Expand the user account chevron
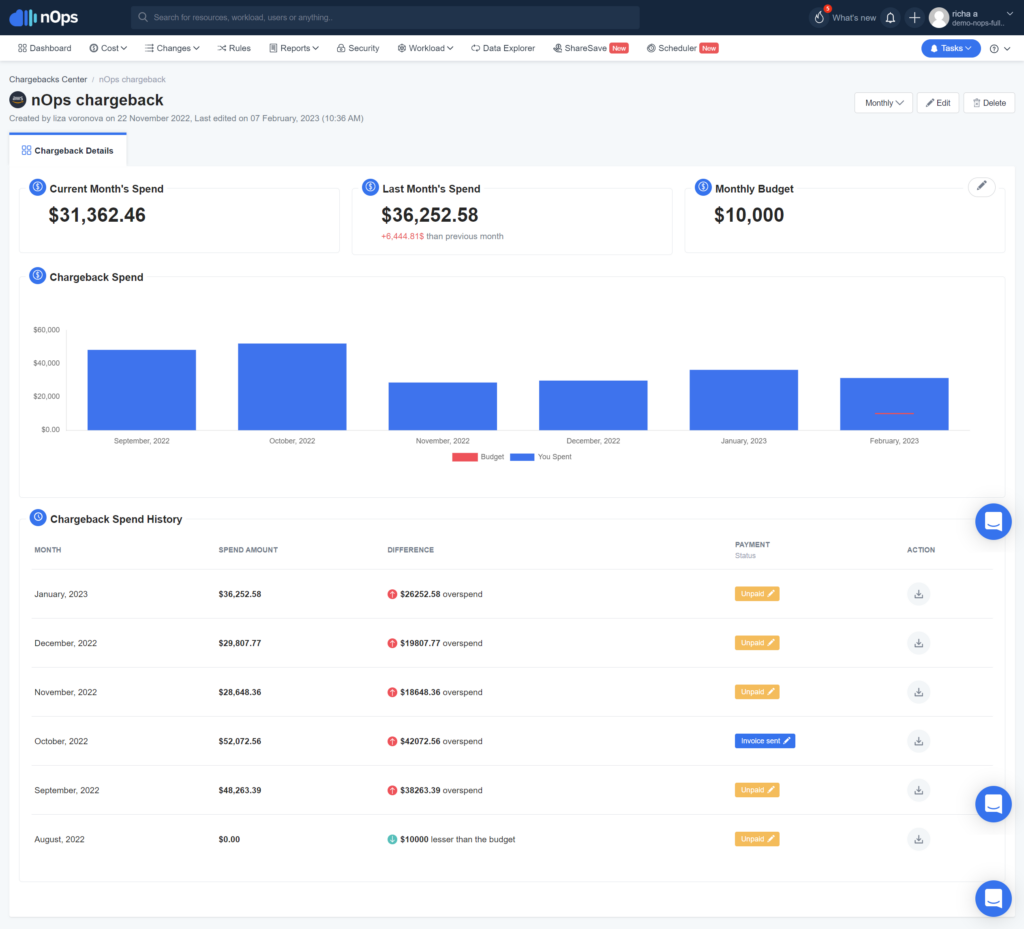Screen dimensions: 1024x929 click(x=1010, y=14)
